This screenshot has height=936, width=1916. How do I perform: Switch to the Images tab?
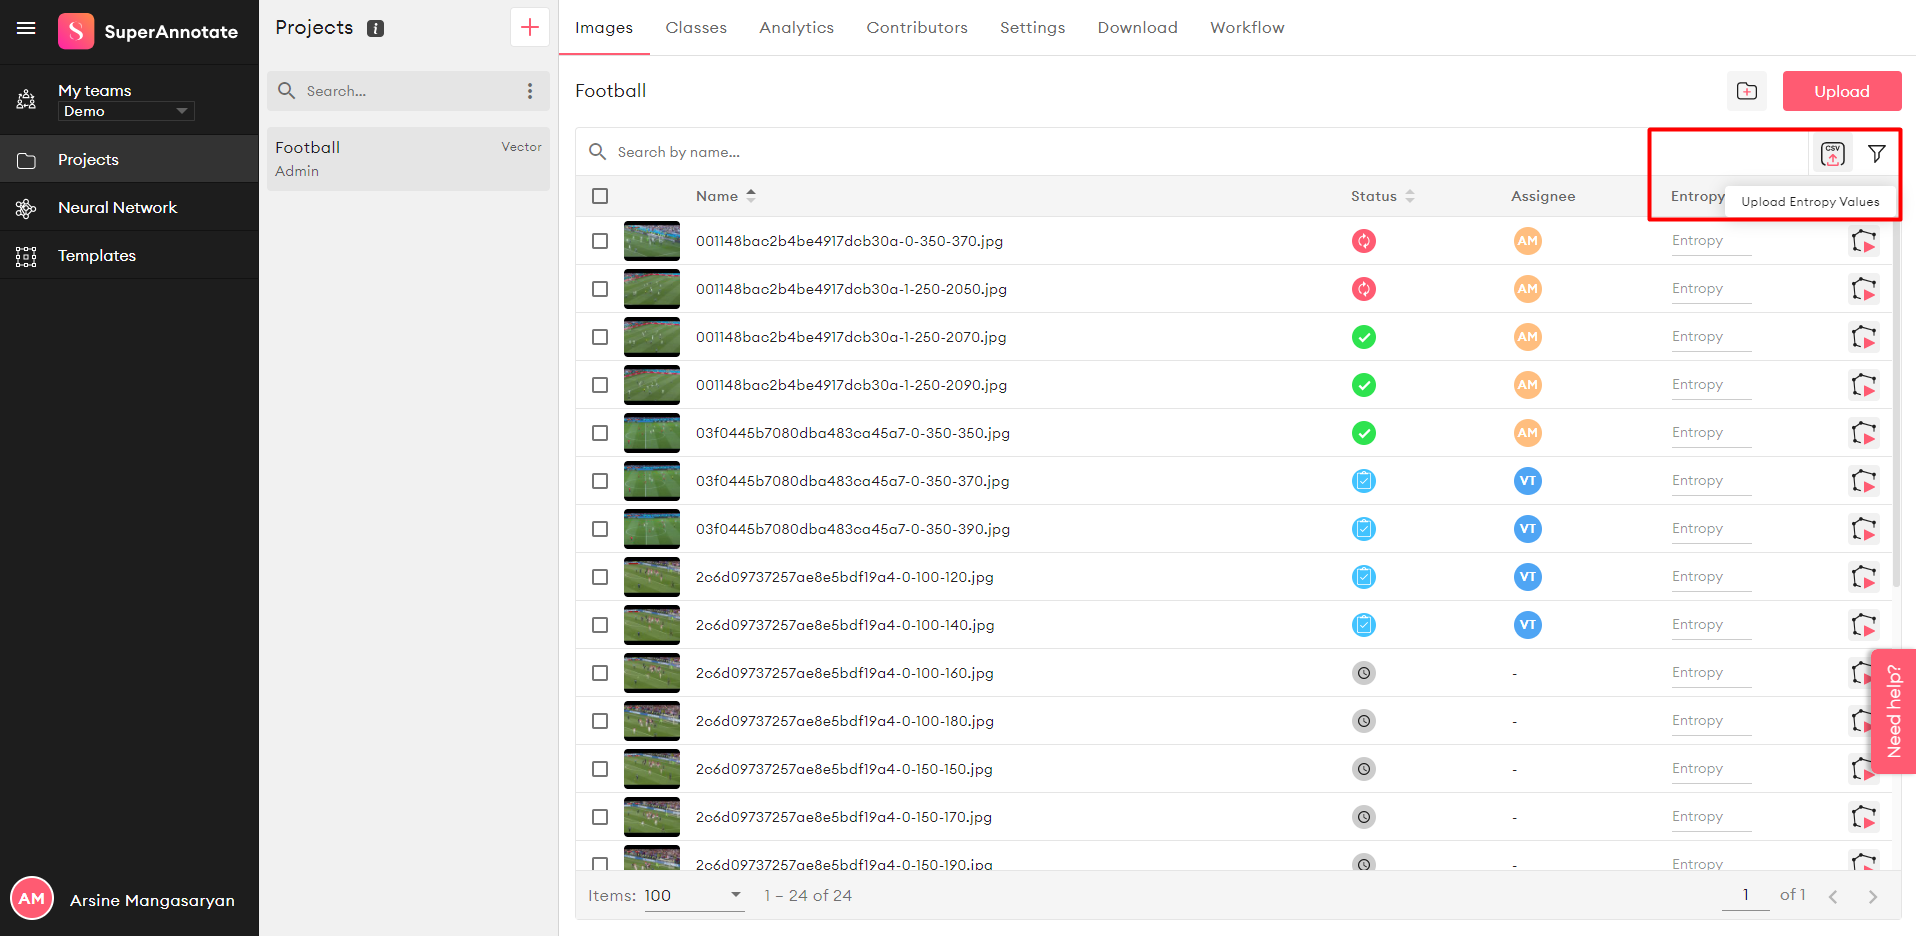pos(604,28)
